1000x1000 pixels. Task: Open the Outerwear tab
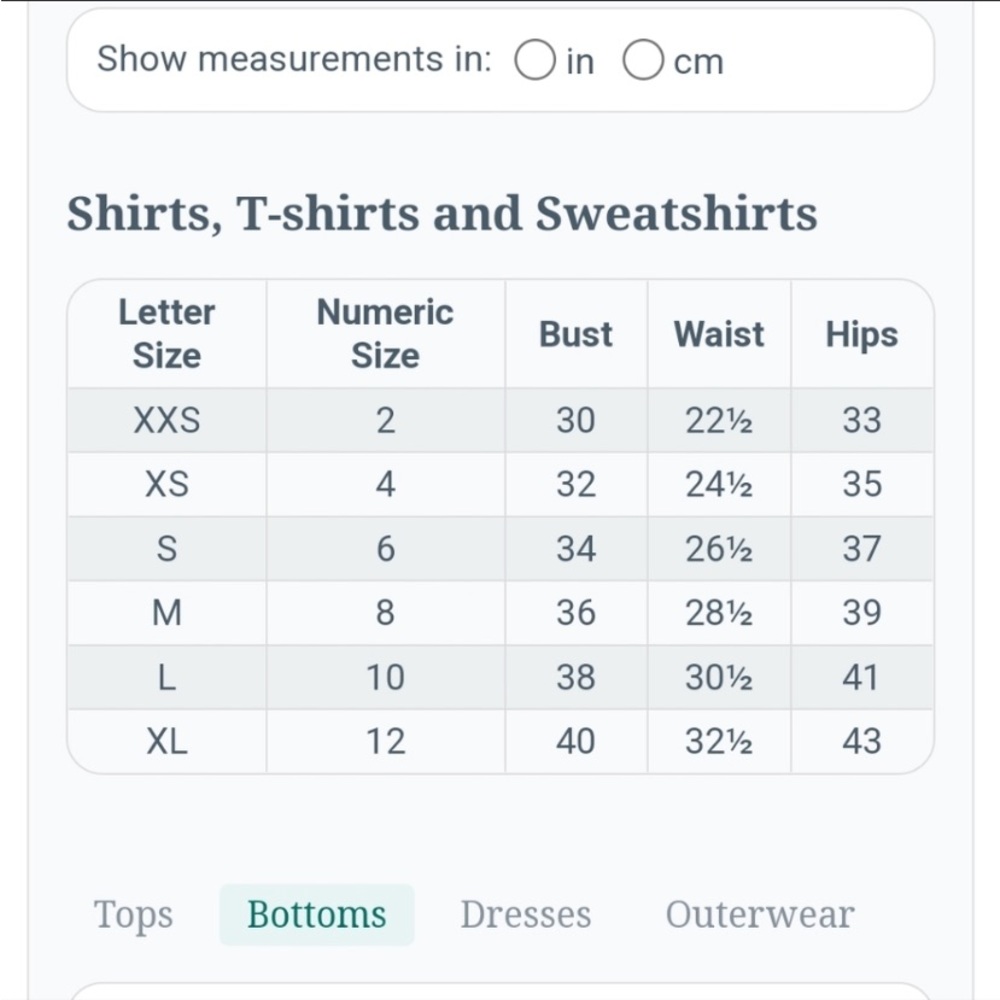(760, 915)
